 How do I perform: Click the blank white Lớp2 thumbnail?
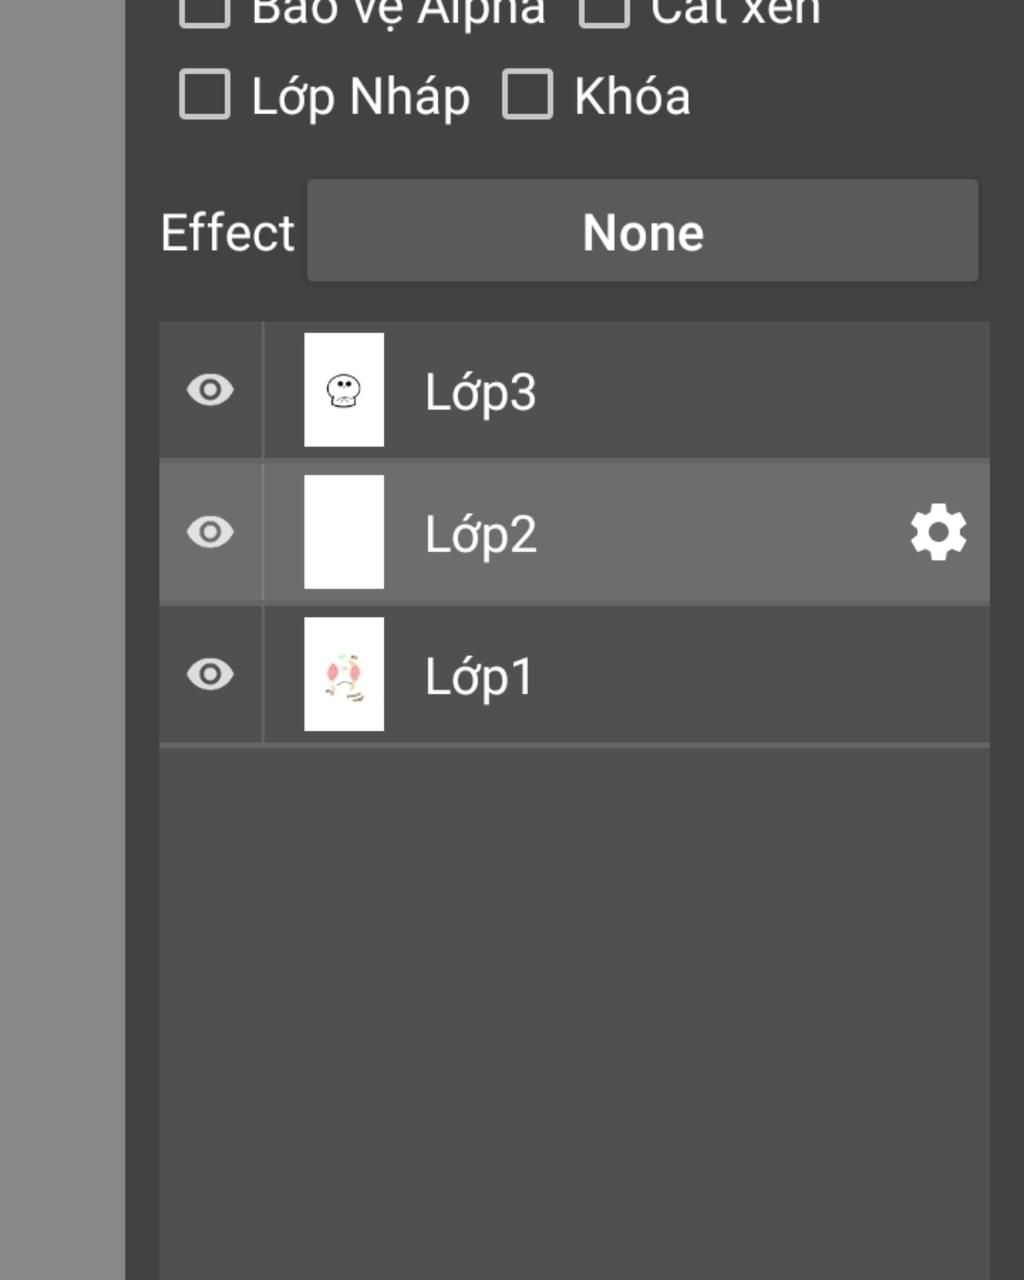(x=344, y=532)
